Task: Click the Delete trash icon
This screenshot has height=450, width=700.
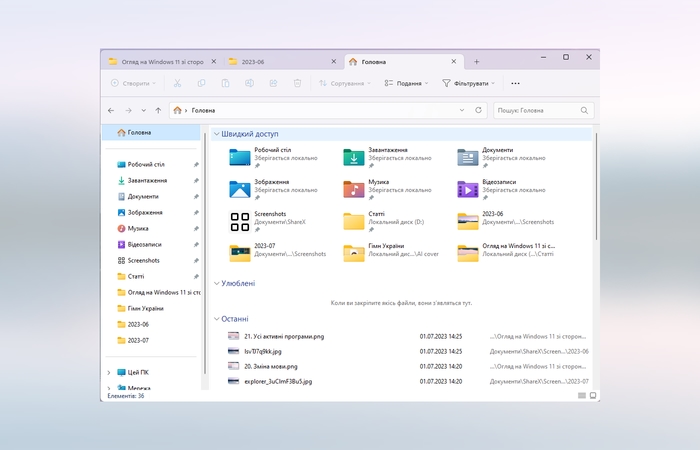Action: pos(297,83)
